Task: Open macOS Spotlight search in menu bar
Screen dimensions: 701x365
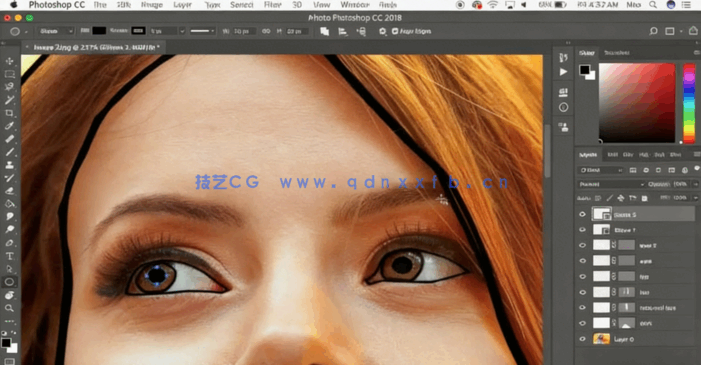Action: [653, 5]
